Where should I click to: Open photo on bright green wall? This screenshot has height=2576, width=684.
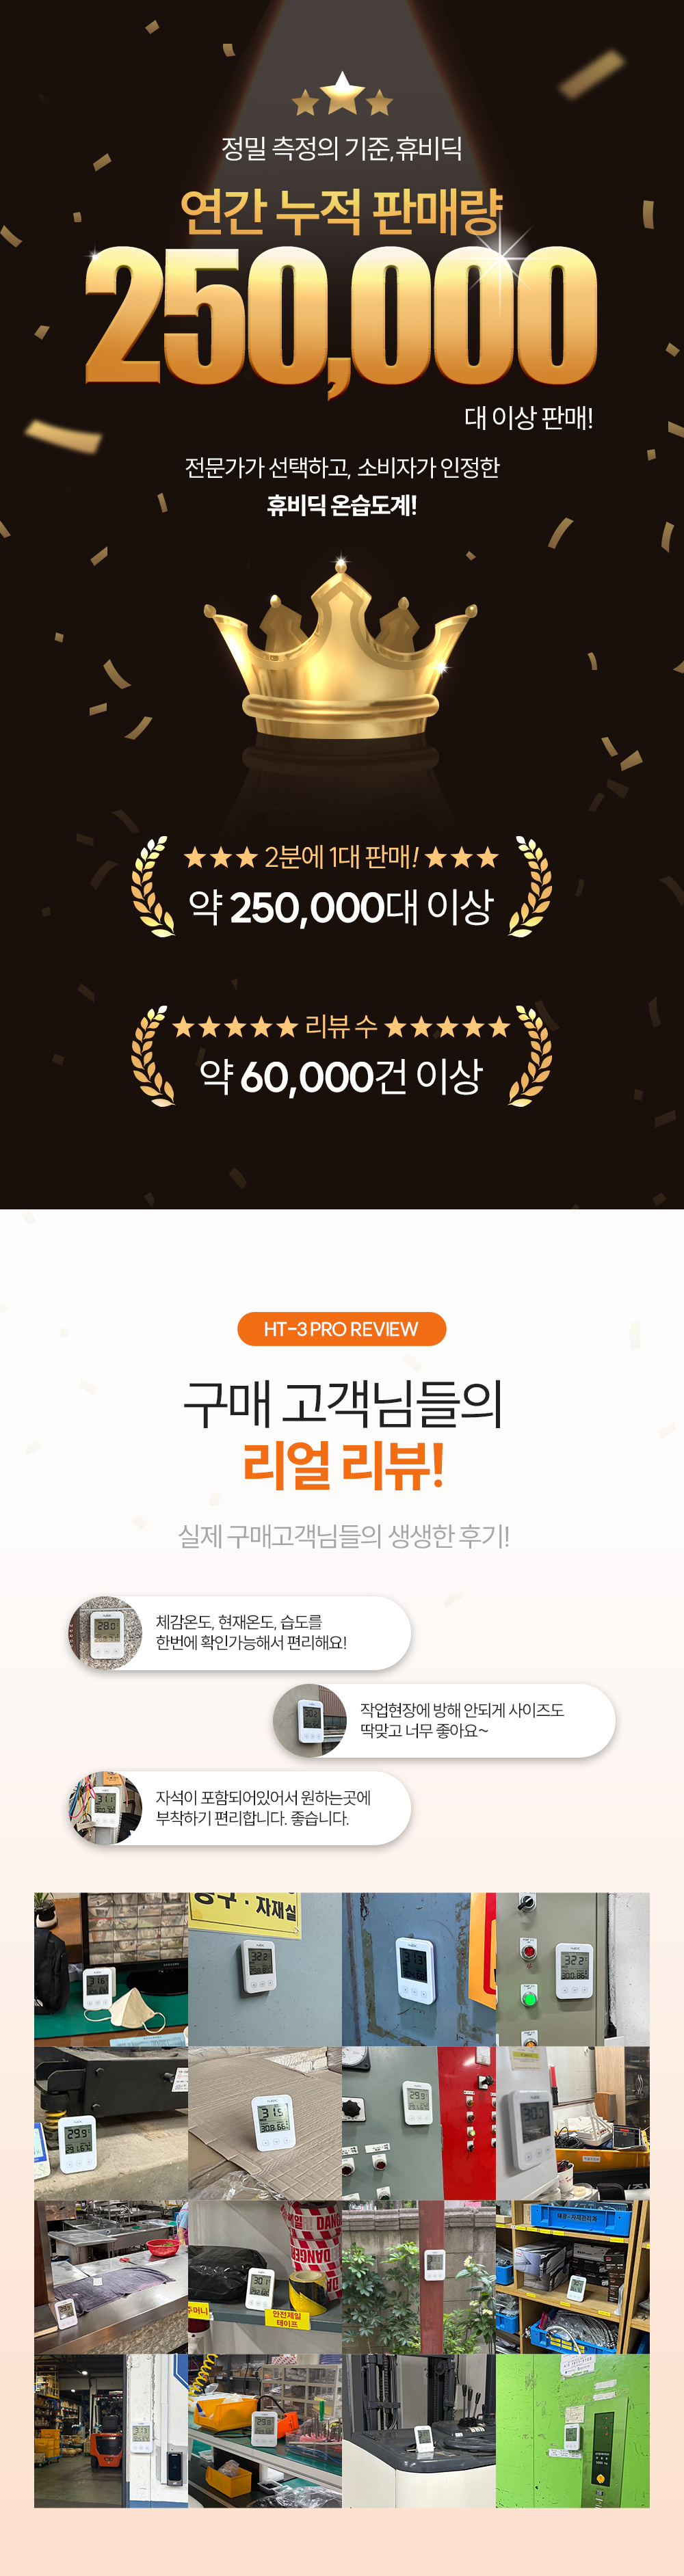click(573, 2430)
